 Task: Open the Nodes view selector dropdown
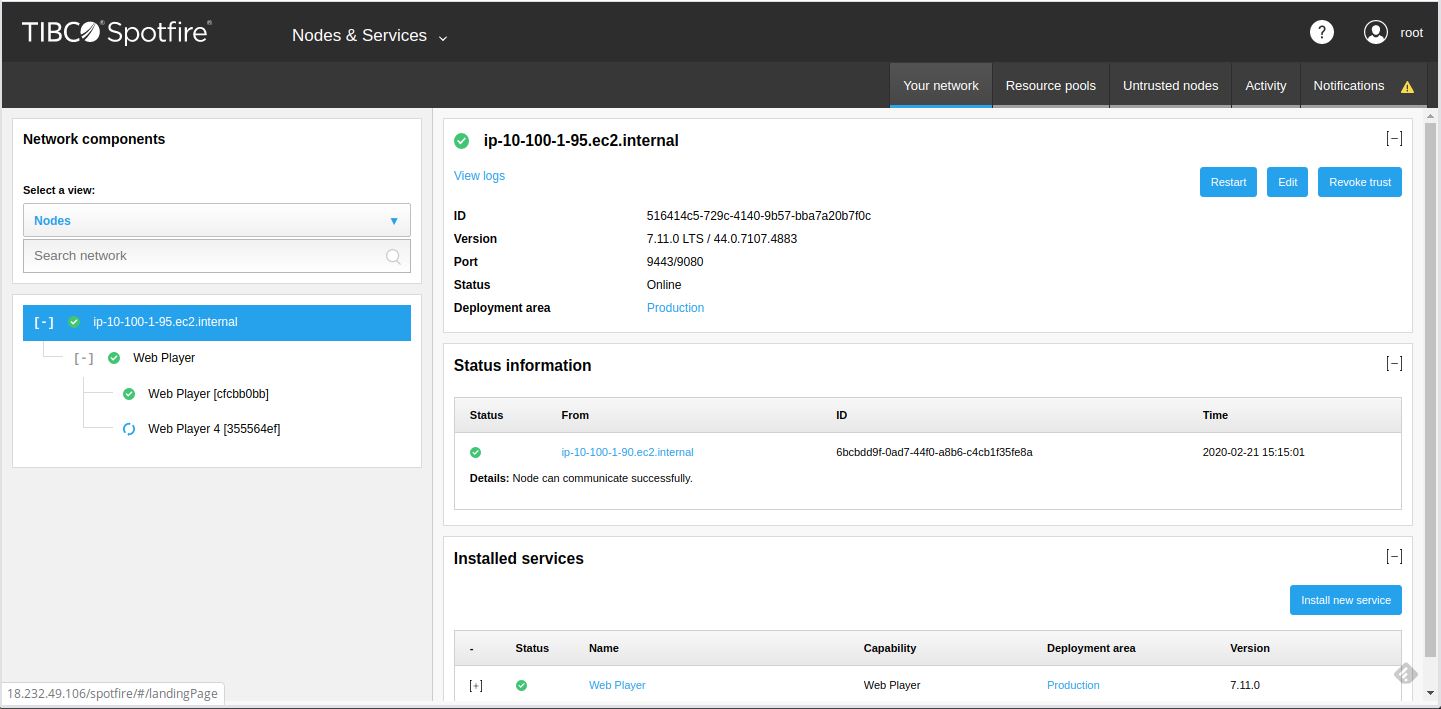[217, 221]
